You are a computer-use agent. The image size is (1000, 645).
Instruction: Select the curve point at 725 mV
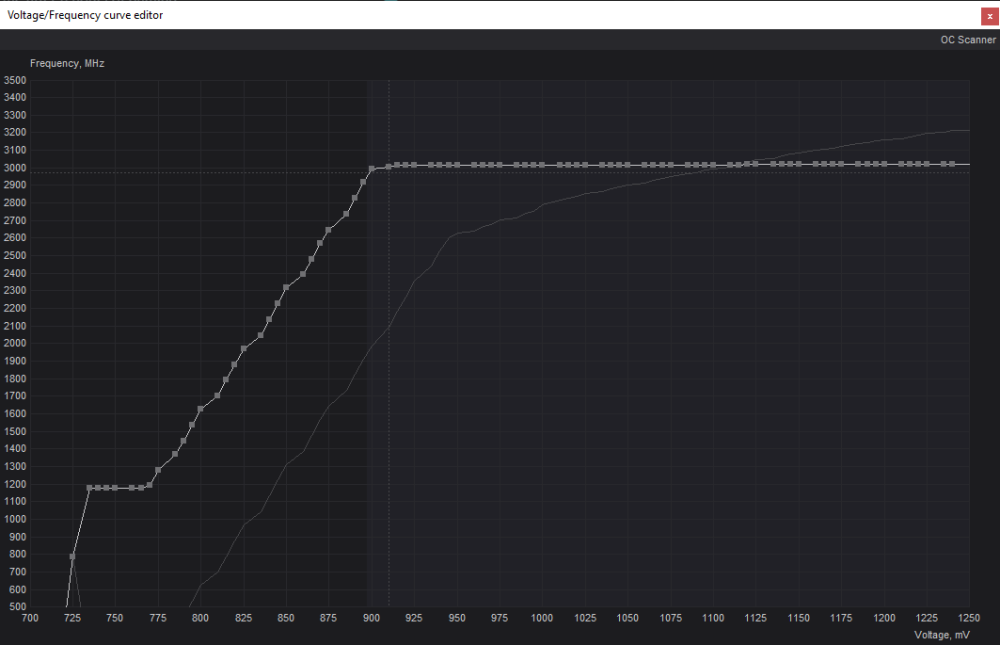pyautogui.click(x=72, y=556)
